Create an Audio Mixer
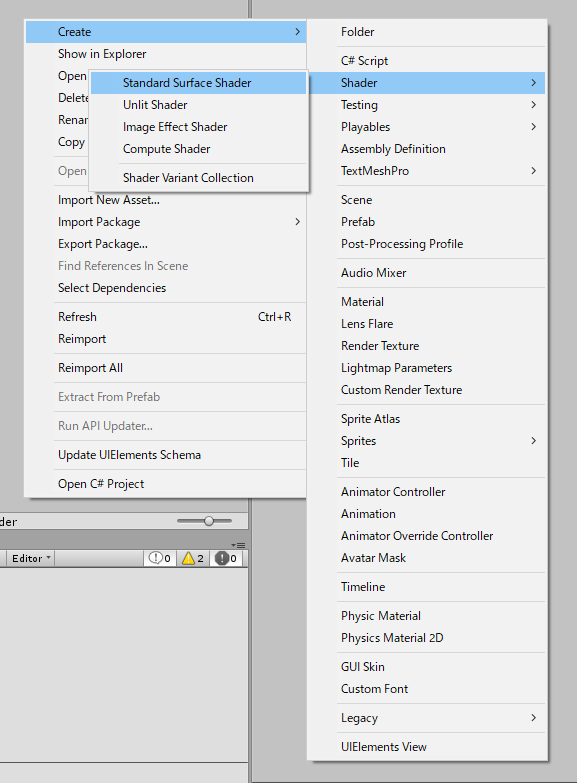The height and width of the screenshot is (783, 577). [x=427, y=273]
